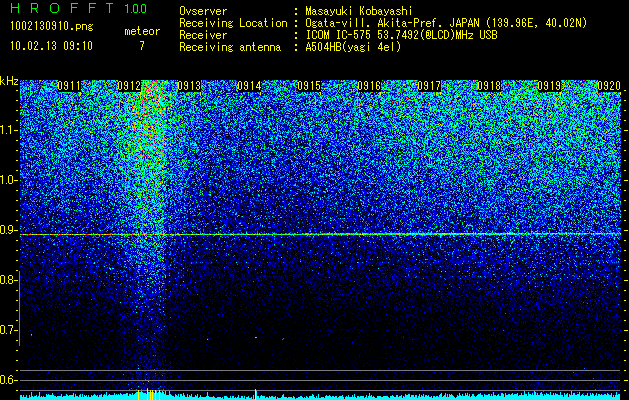Screen dimensions: 629x400
Task: Click the Receiving Location field label
Action: click(x=233, y=23)
